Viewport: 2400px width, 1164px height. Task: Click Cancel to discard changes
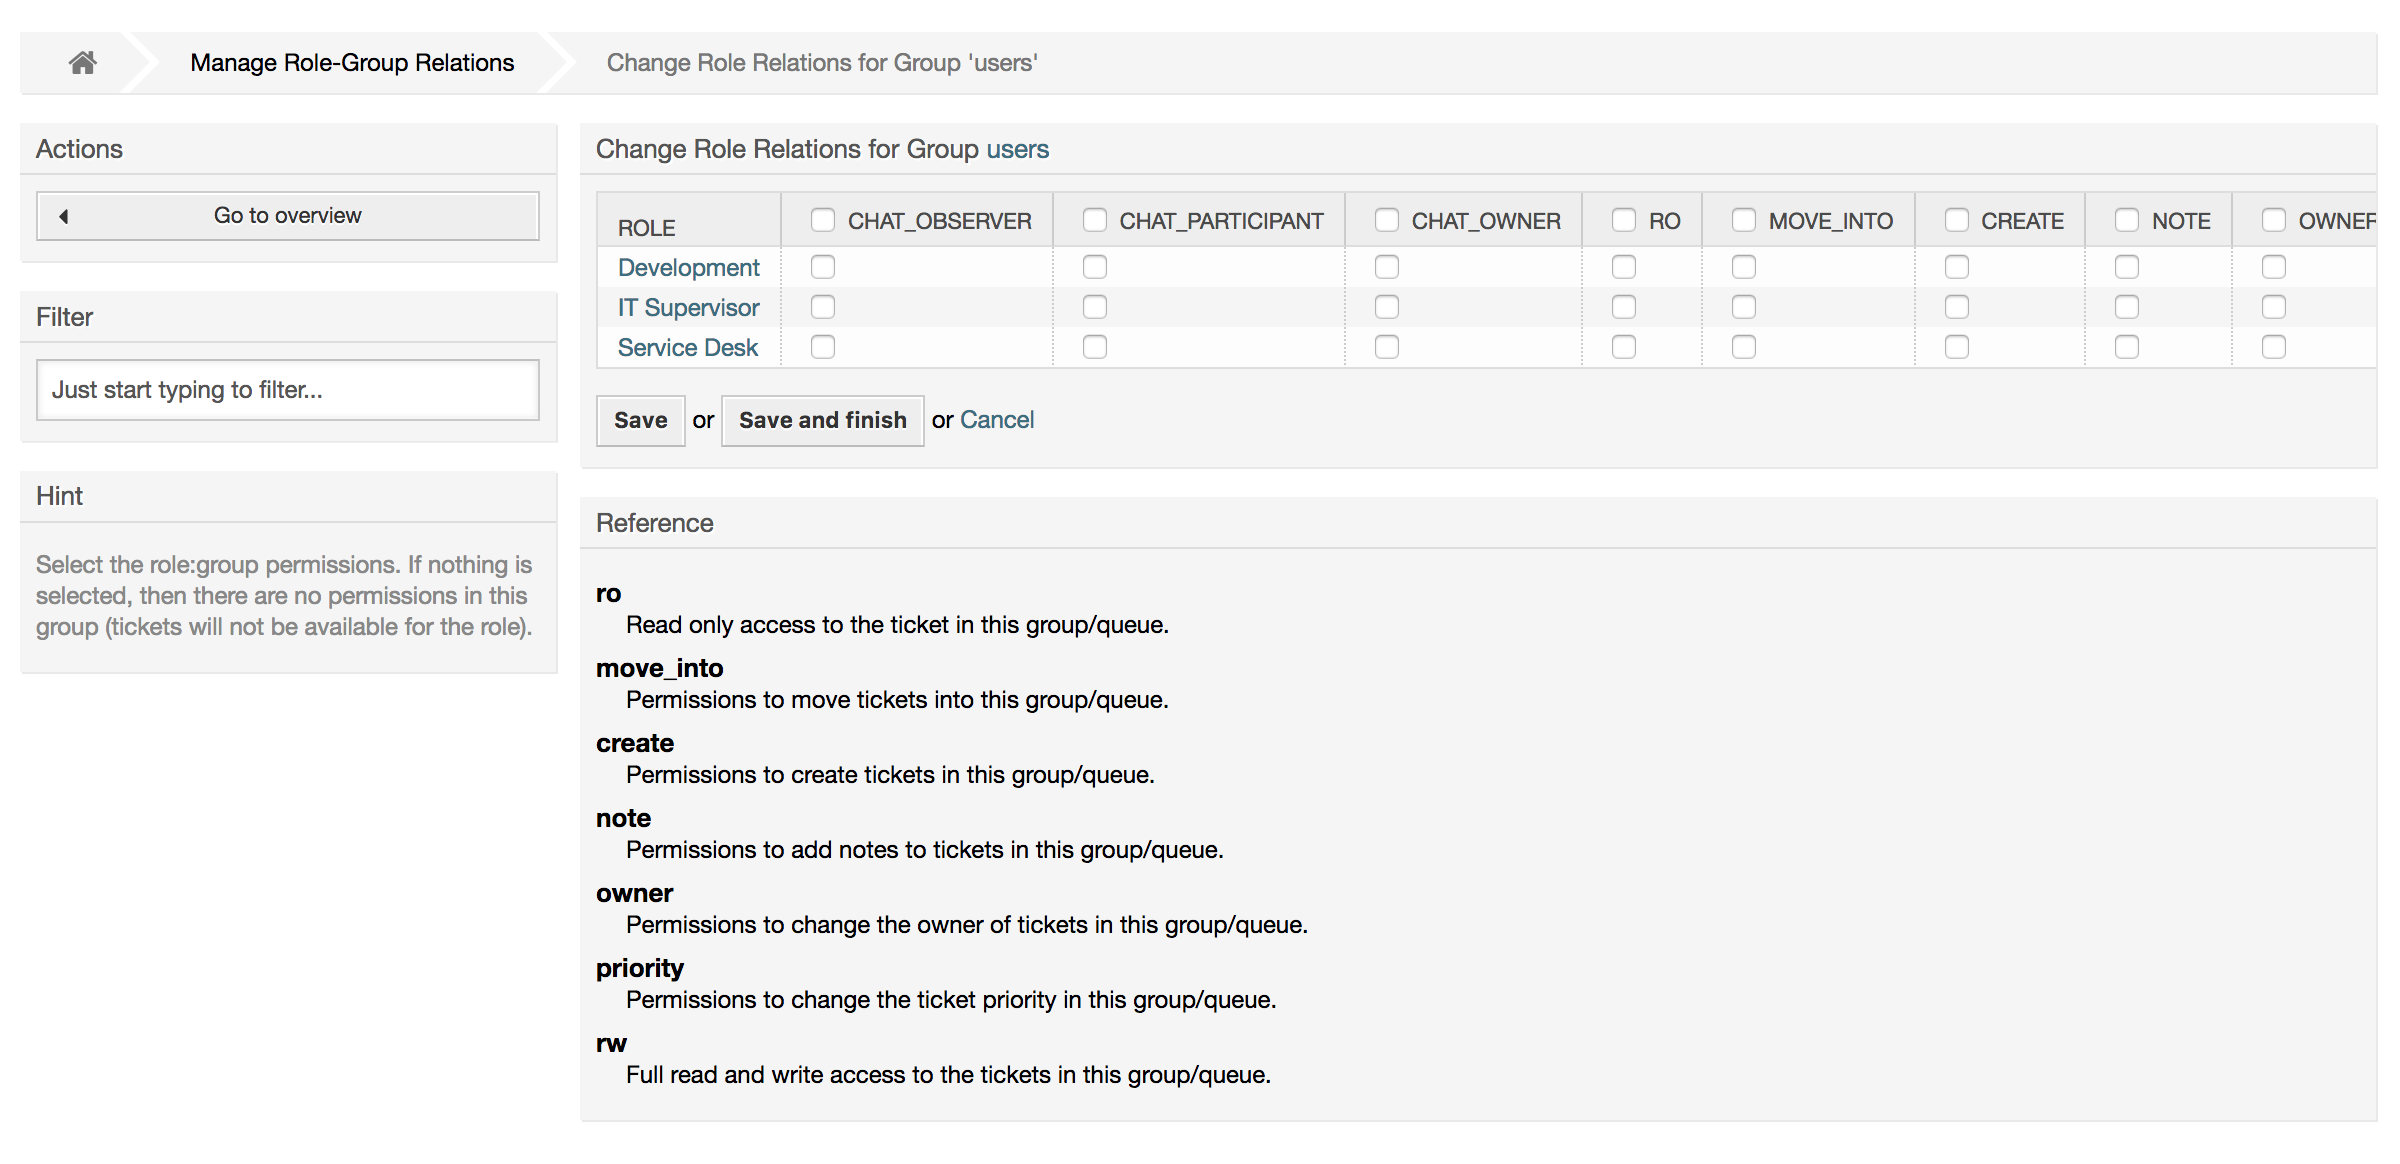[x=998, y=420]
